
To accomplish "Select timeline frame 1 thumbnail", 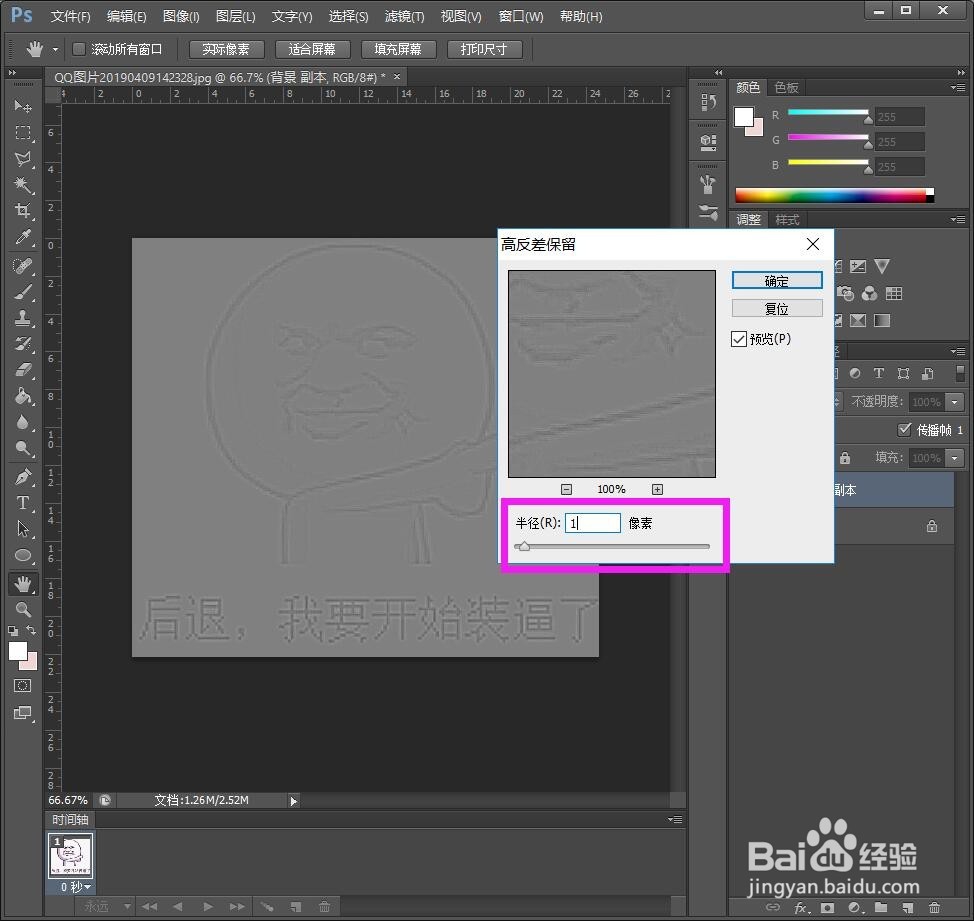I will (x=70, y=855).
